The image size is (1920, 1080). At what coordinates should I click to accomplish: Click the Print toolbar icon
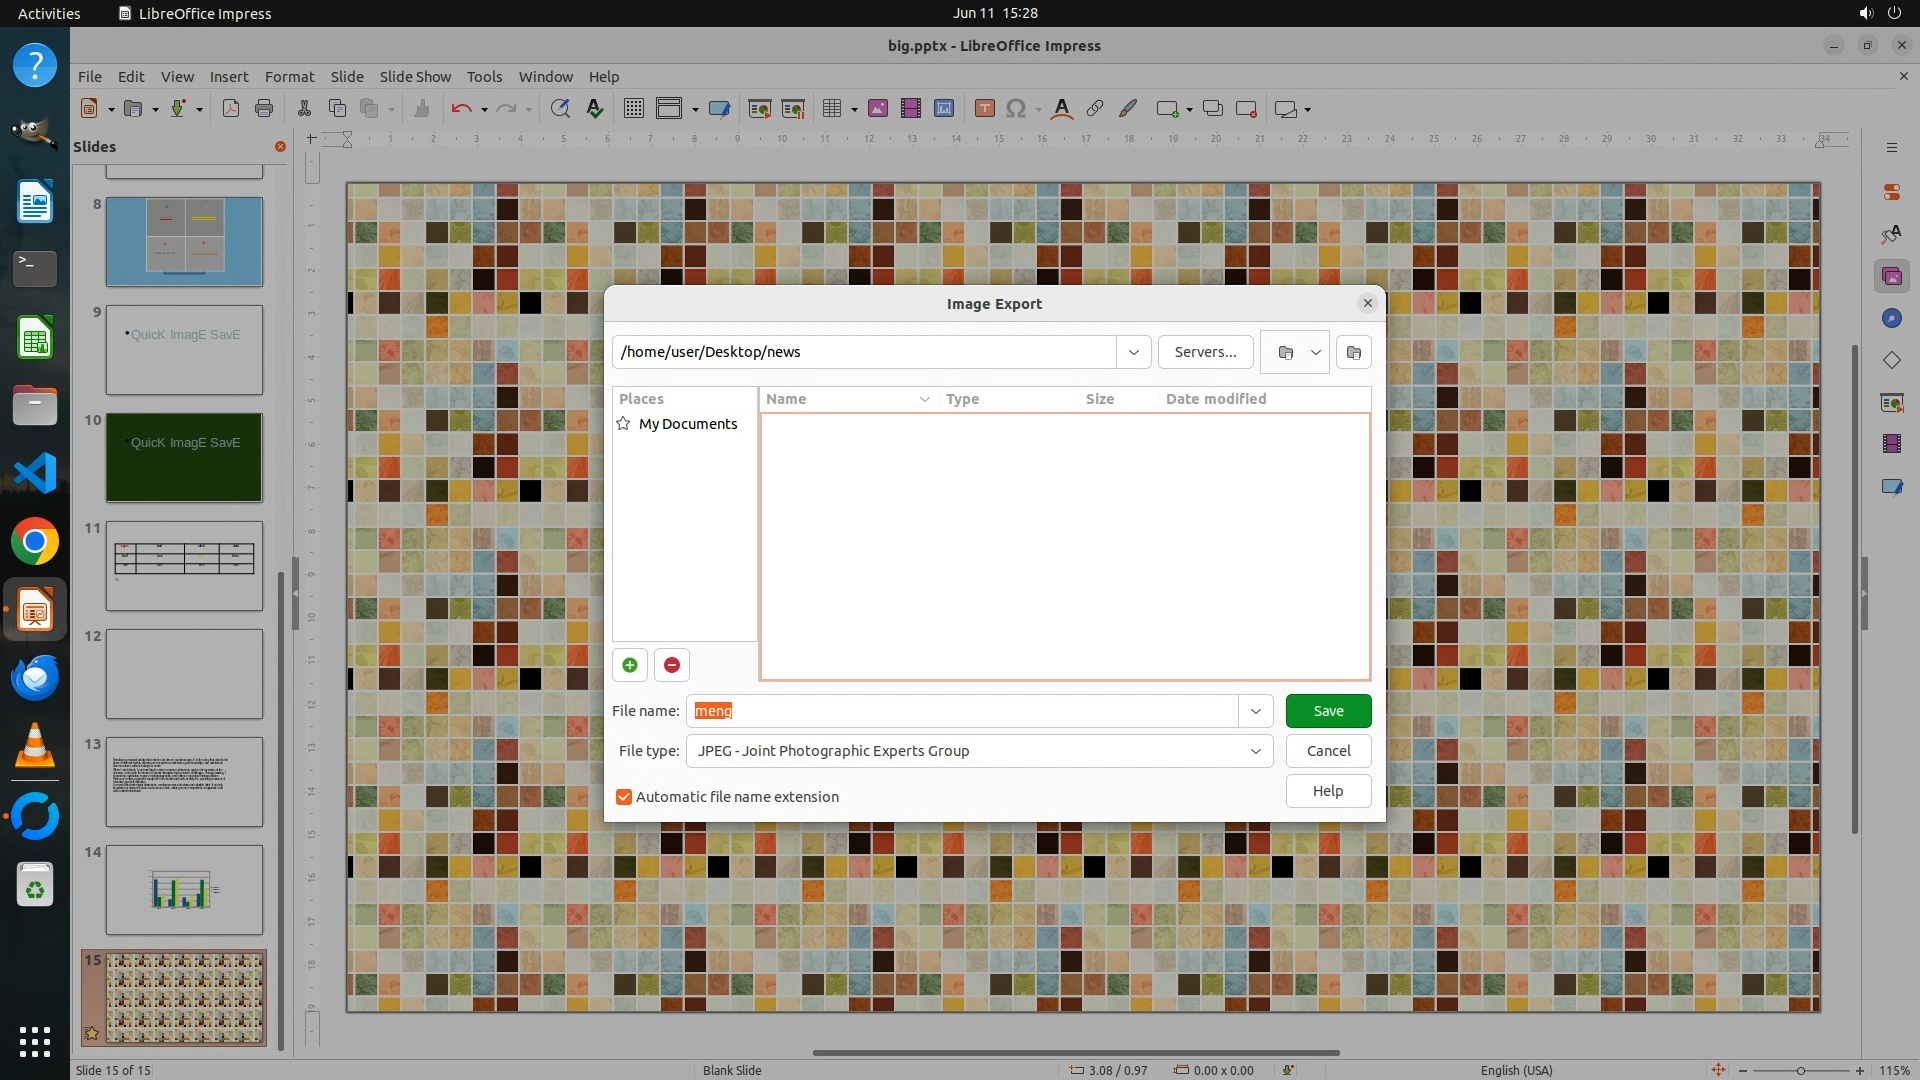[x=264, y=109]
